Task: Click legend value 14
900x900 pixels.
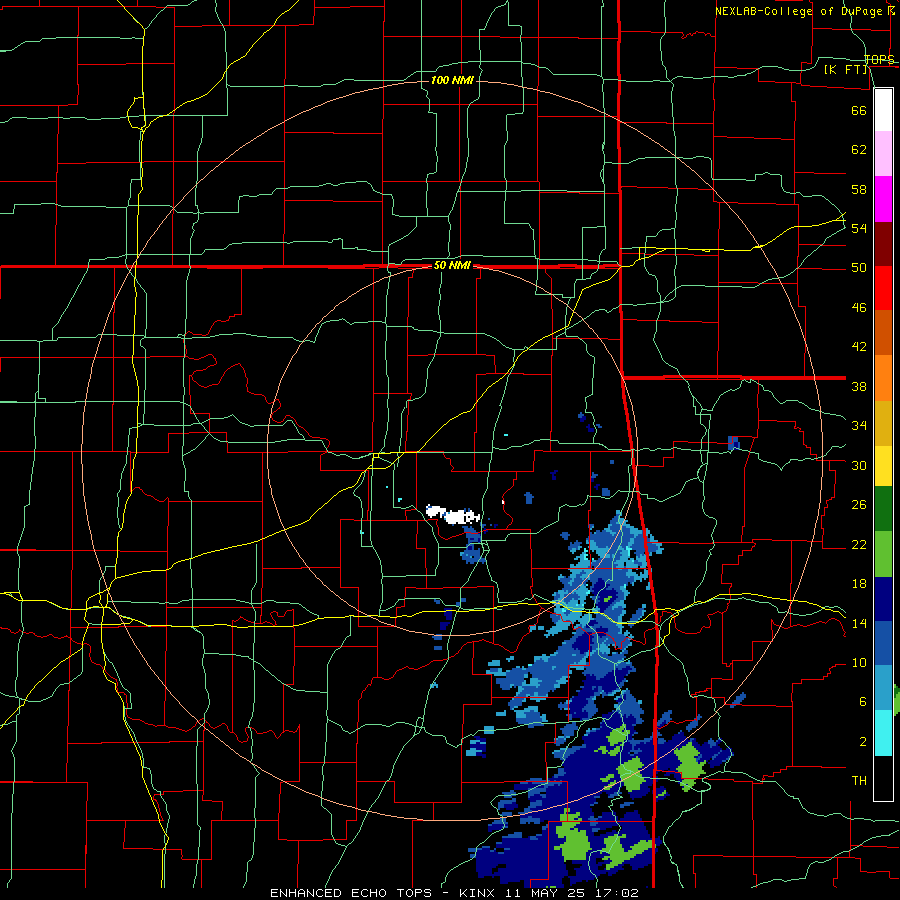Action: point(859,623)
